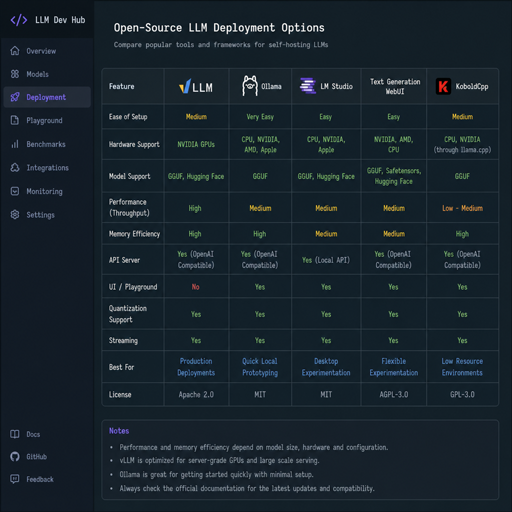Image resolution: width=512 pixels, height=512 pixels.
Task: Click the Production Deployments cell
Action: coord(196,367)
